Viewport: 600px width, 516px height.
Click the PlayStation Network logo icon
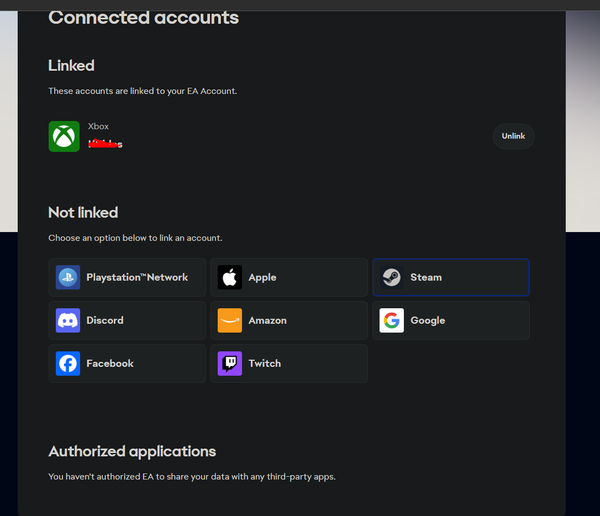(68, 277)
